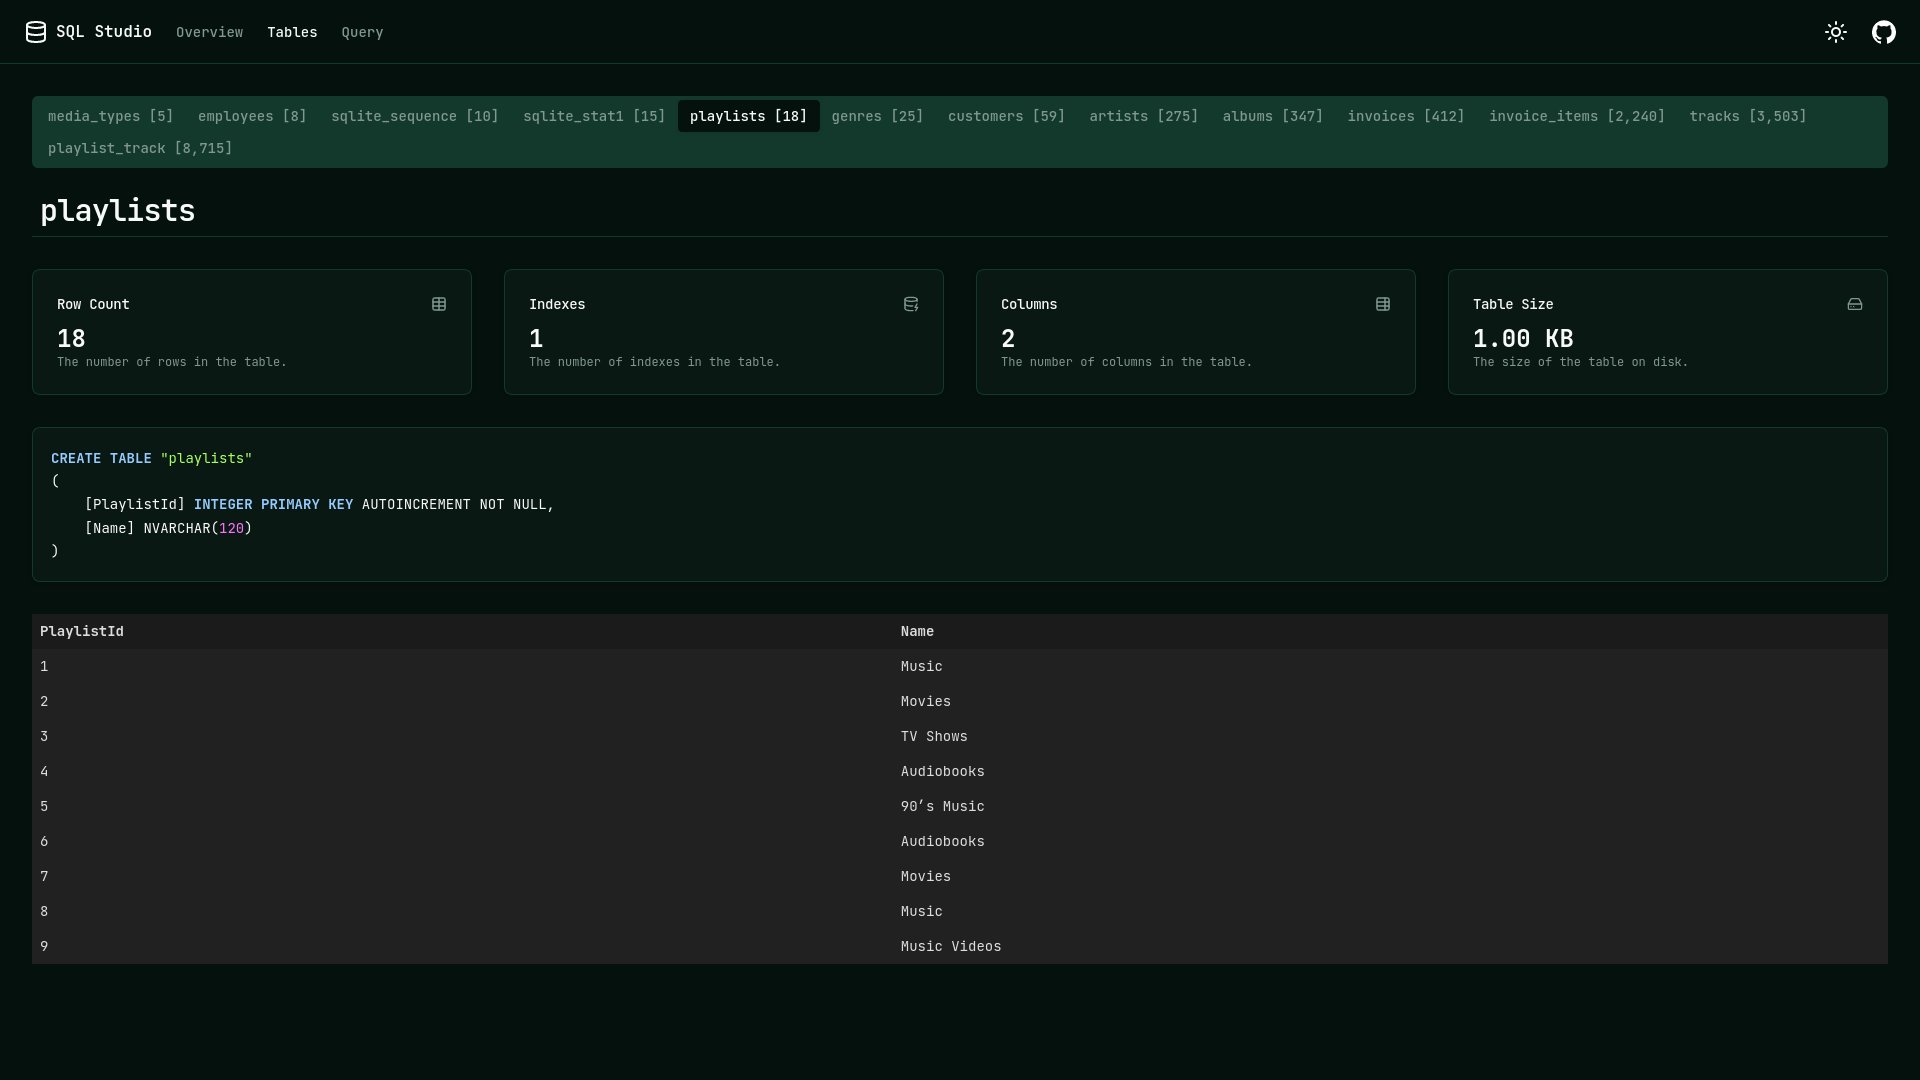Open the GitHub repository icon
Viewport: 1920px width, 1080px height.
pos(1883,32)
